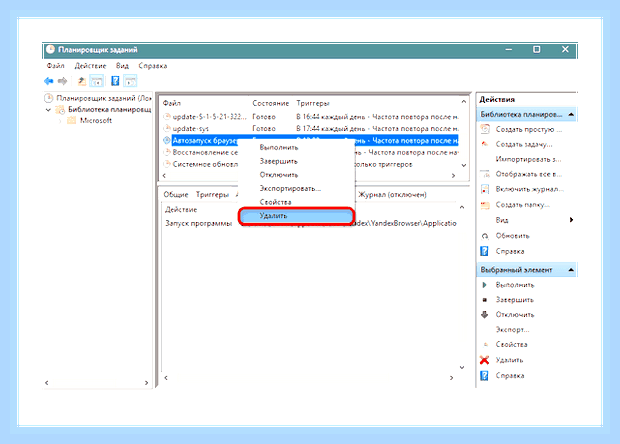The image size is (620, 444).
Task: Click details pane scroll up arrow
Action: [x=462, y=207]
